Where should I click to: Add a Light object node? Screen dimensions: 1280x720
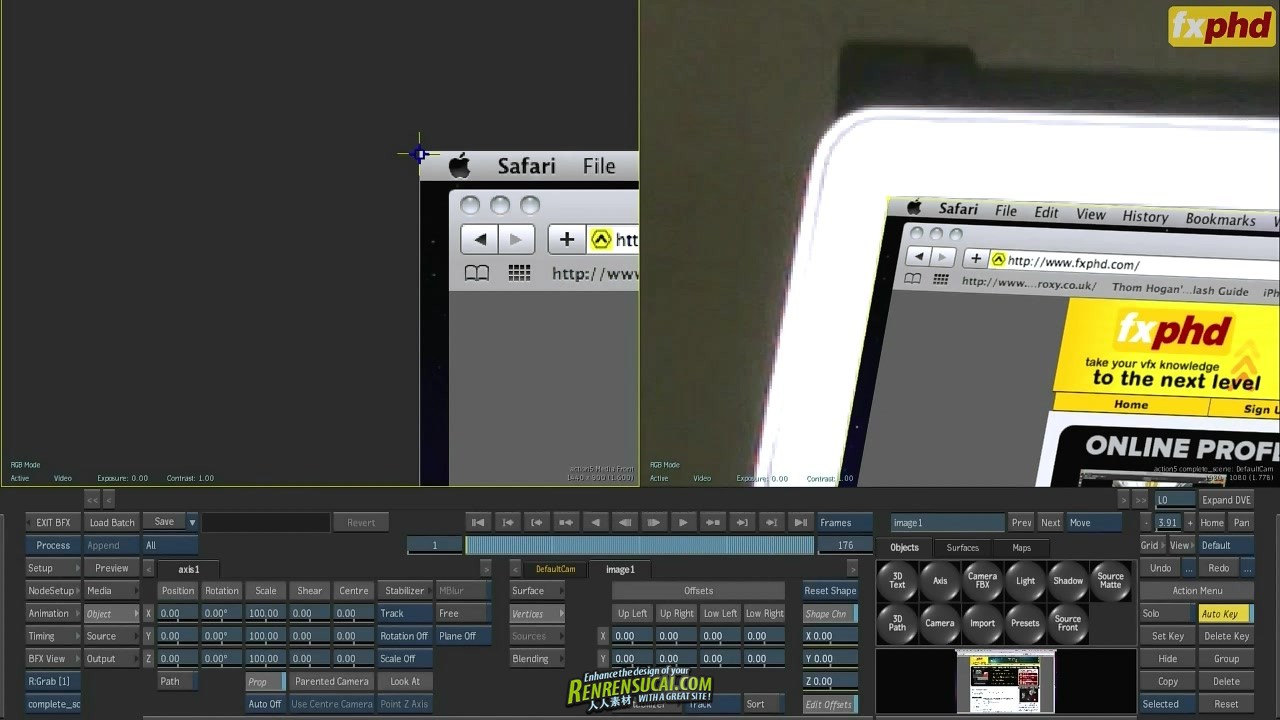point(1025,581)
